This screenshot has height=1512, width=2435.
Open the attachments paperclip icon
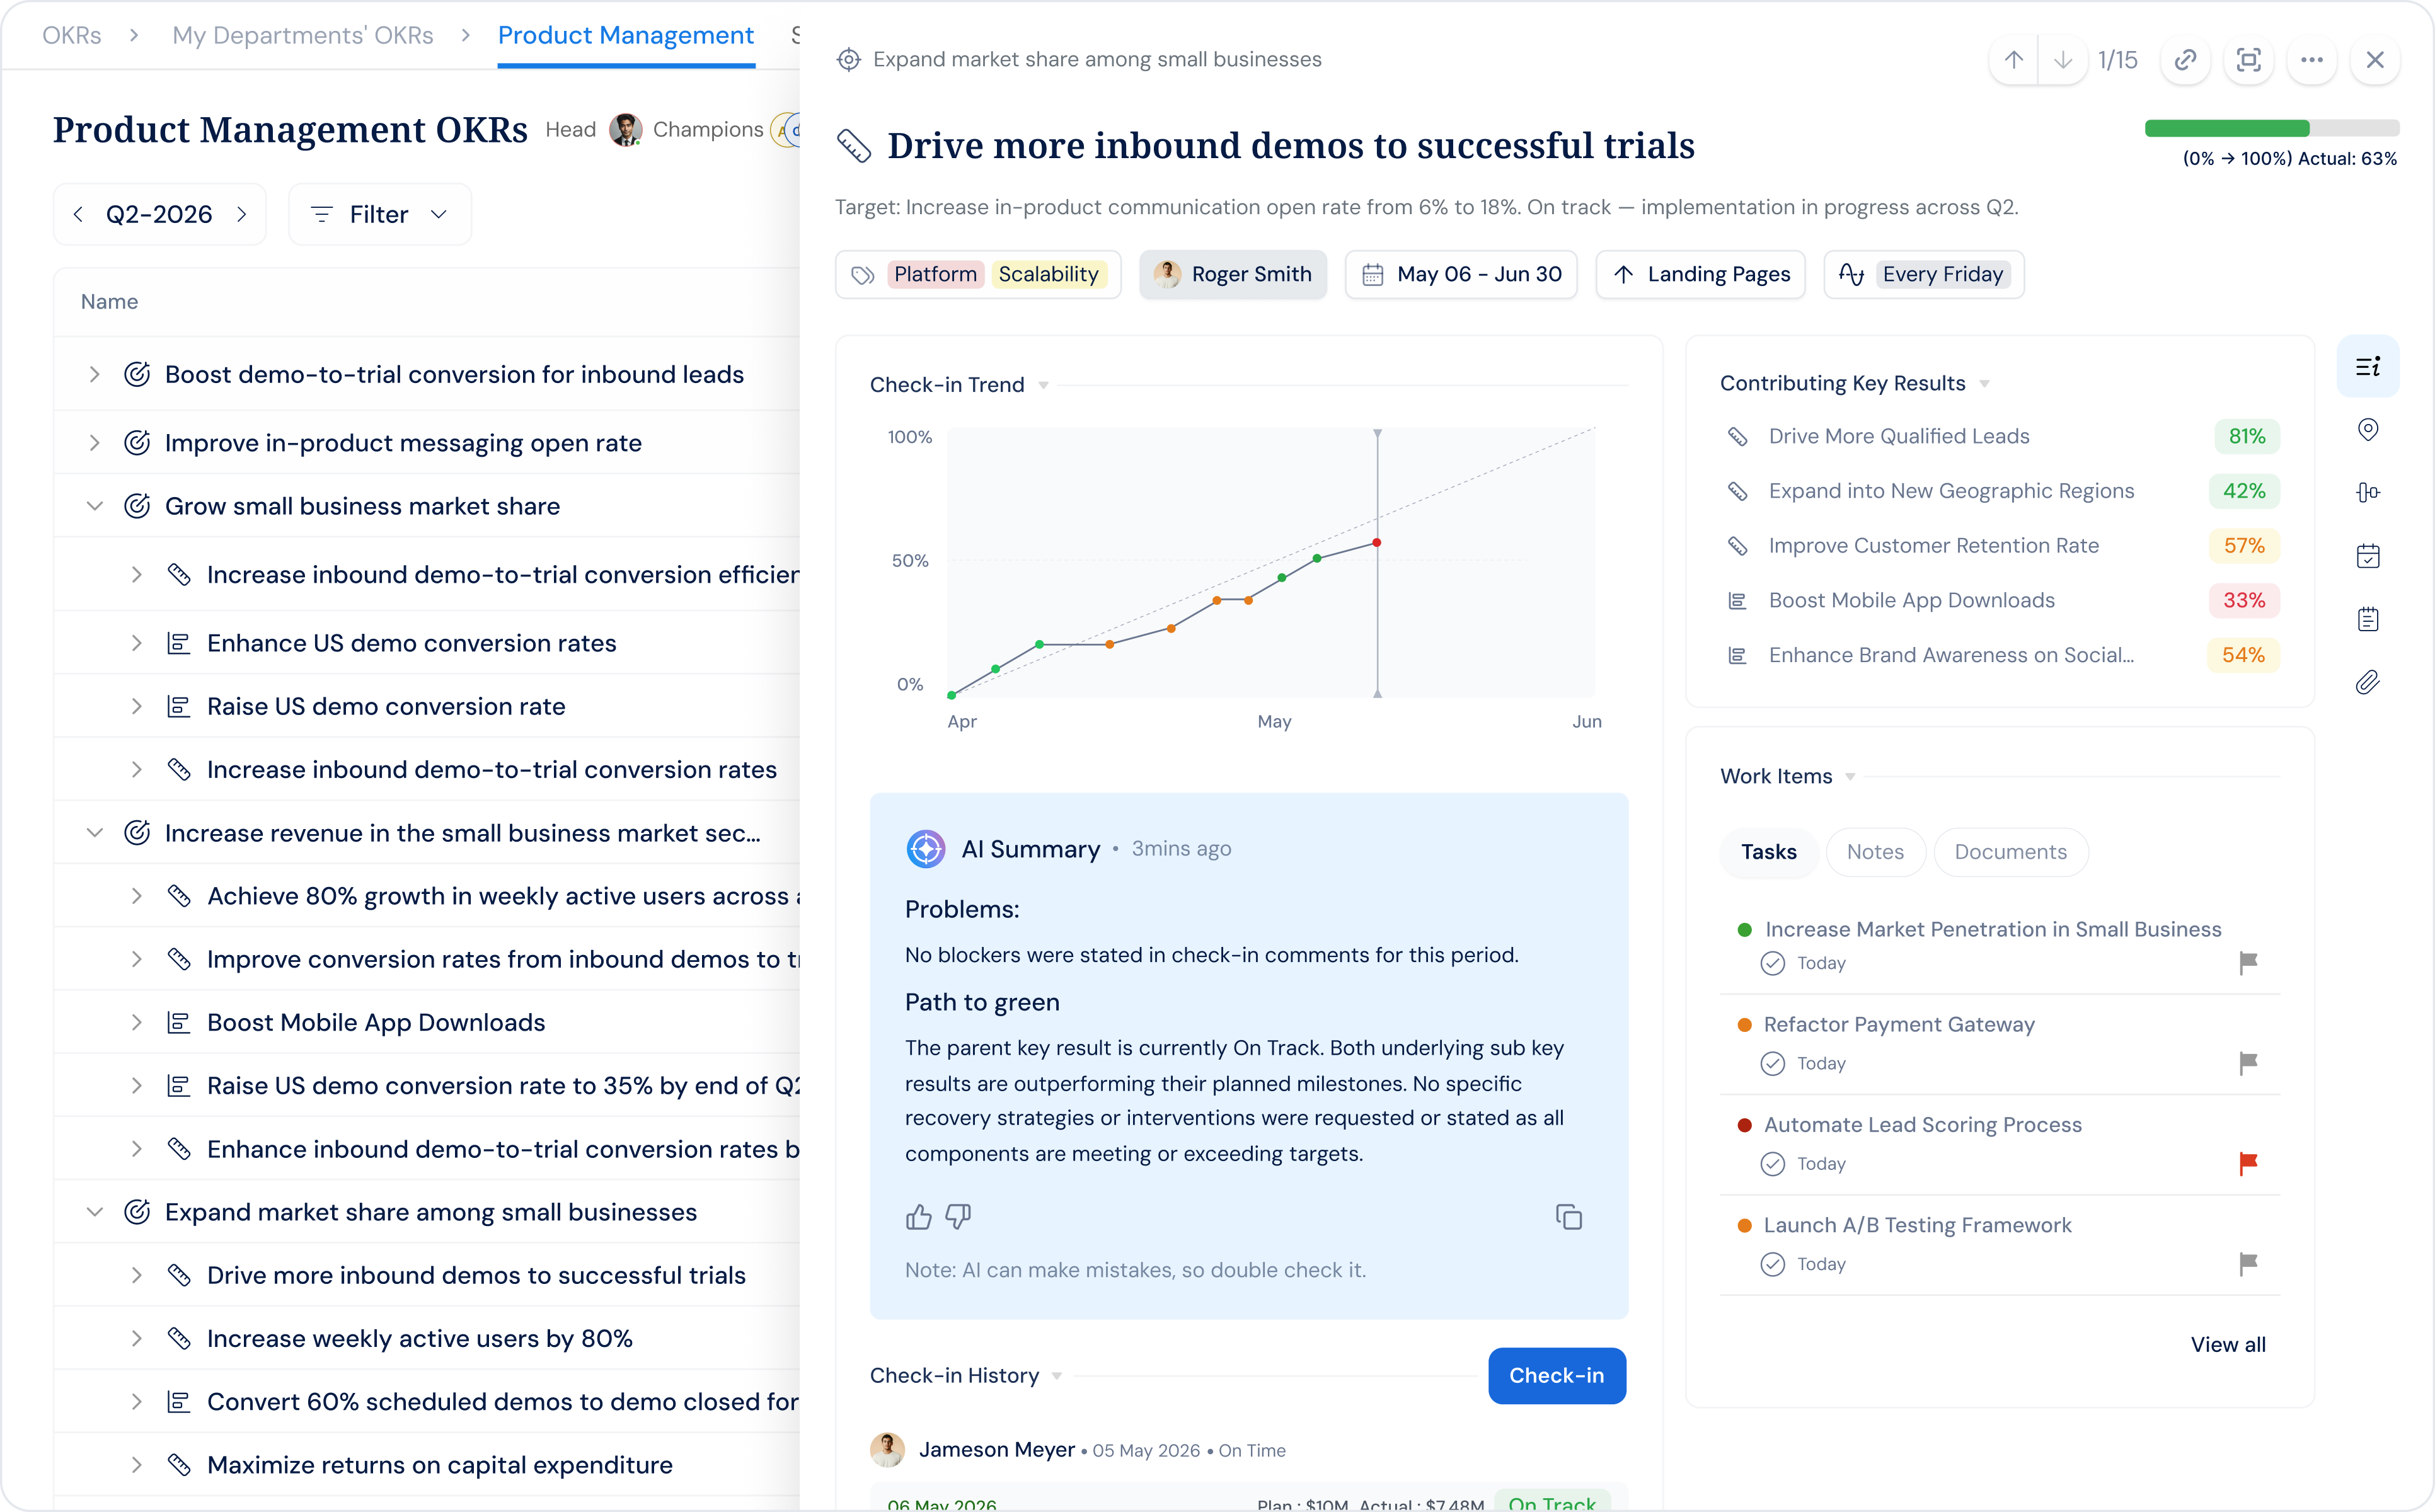(x=2367, y=682)
